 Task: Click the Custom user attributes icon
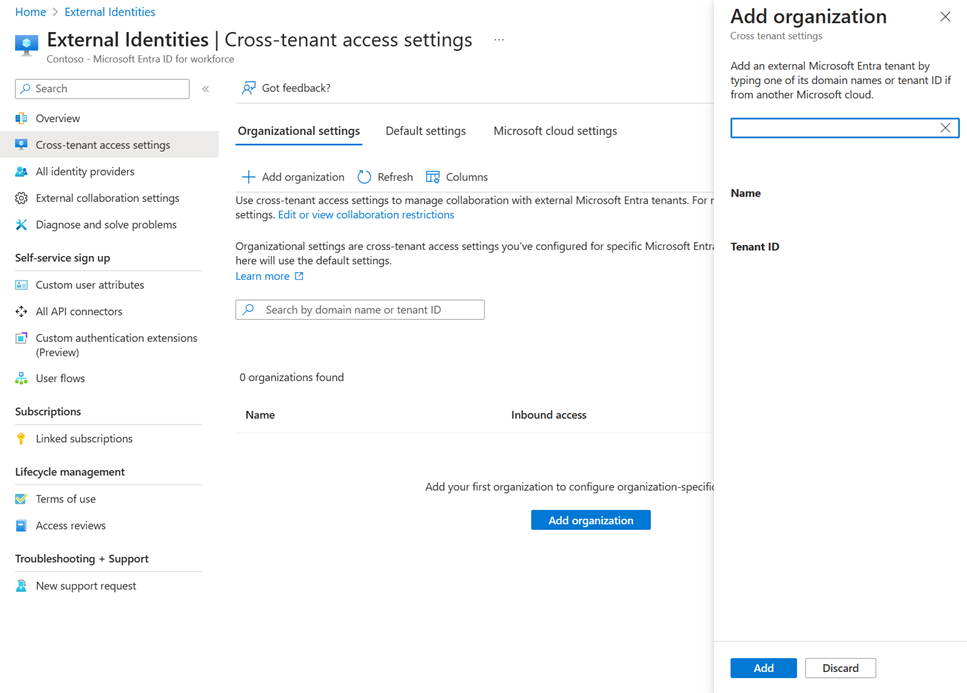tap(22, 285)
